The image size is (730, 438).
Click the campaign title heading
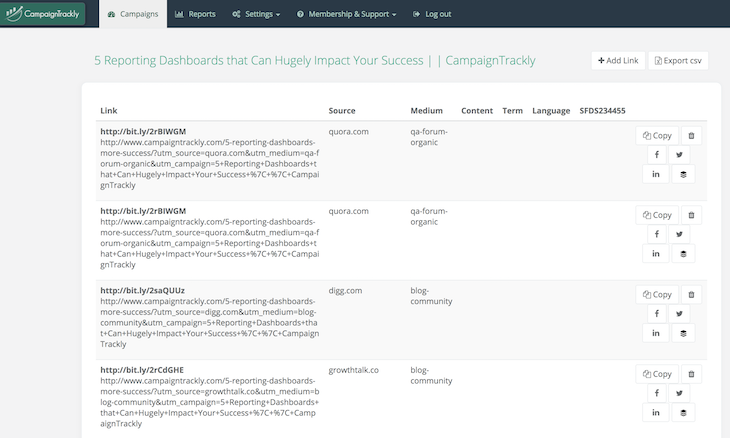(315, 61)
